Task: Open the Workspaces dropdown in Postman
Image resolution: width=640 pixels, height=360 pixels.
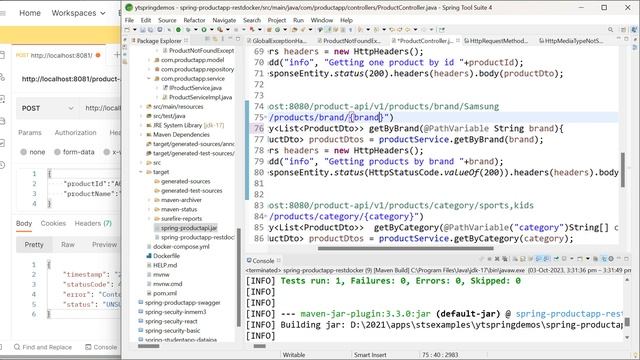Action: 78,13
